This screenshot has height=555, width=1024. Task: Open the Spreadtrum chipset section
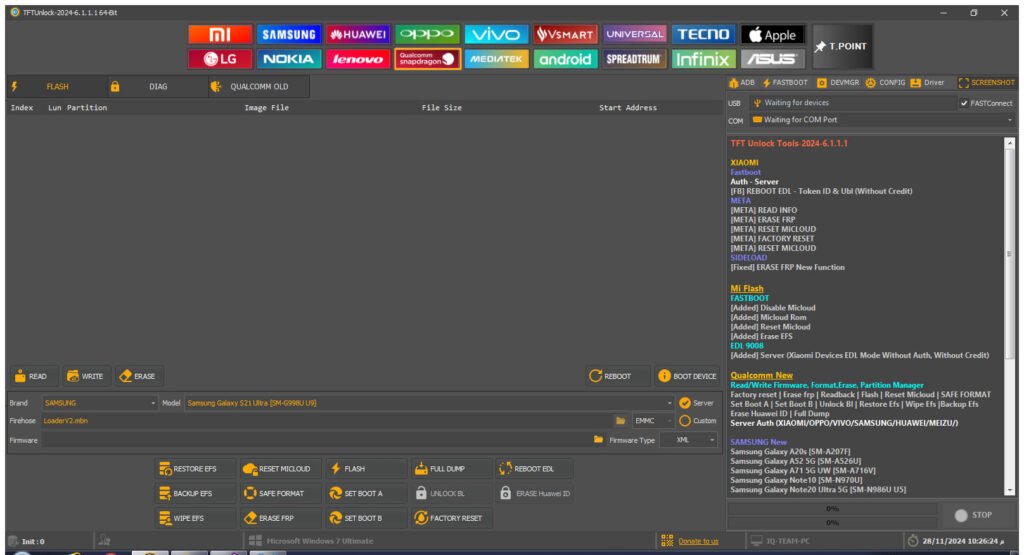[x=634, y=59]
